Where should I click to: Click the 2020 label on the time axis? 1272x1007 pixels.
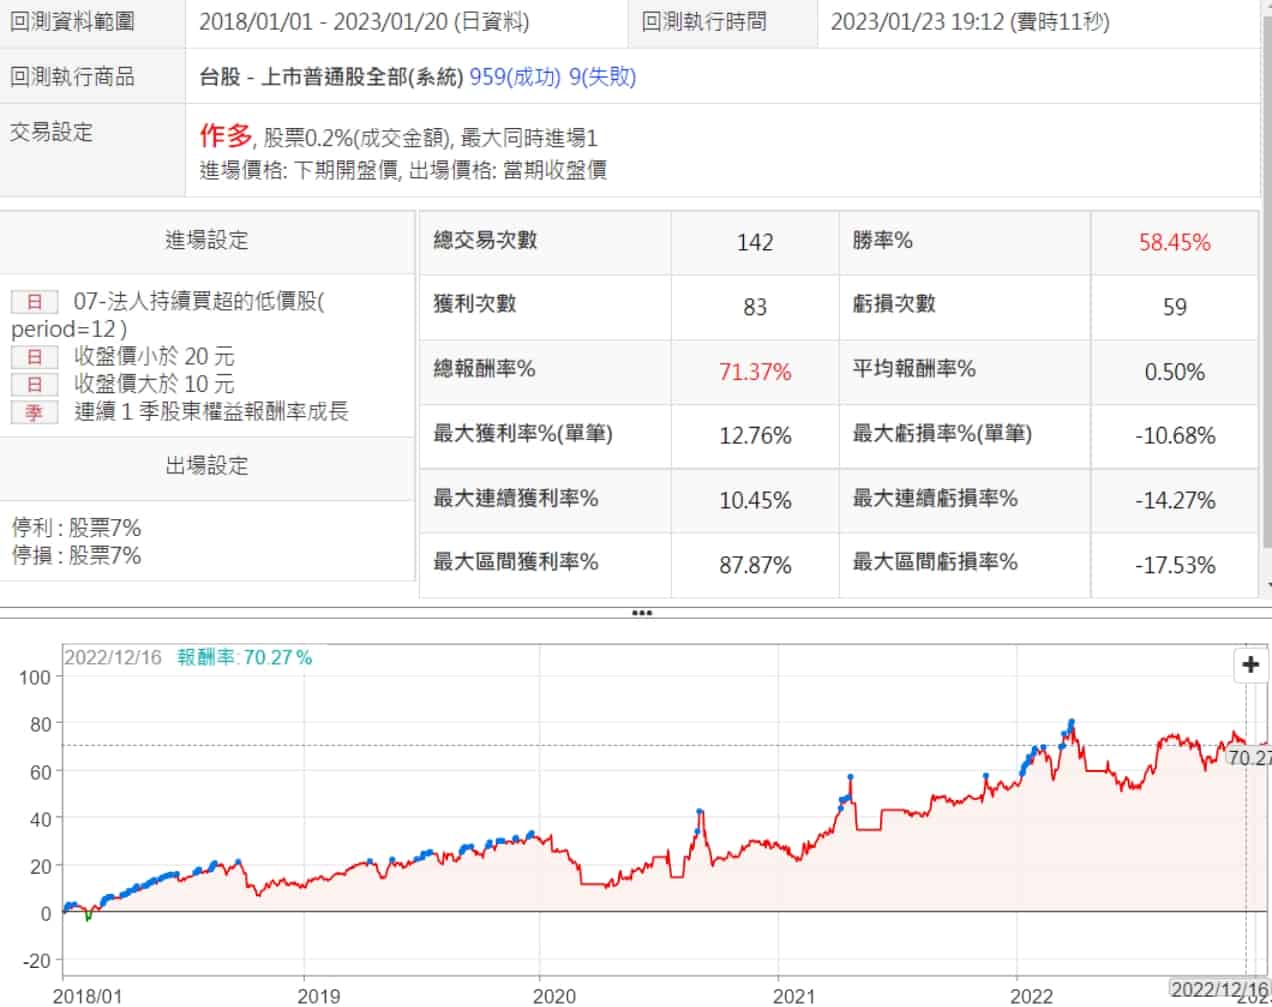click(x=553, y=995)
